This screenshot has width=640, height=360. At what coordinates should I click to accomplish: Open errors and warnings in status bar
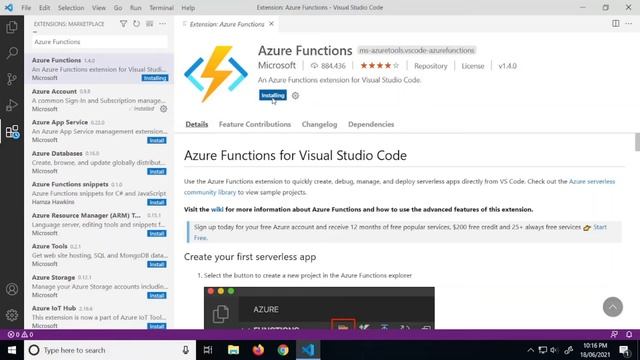[20, 334]
